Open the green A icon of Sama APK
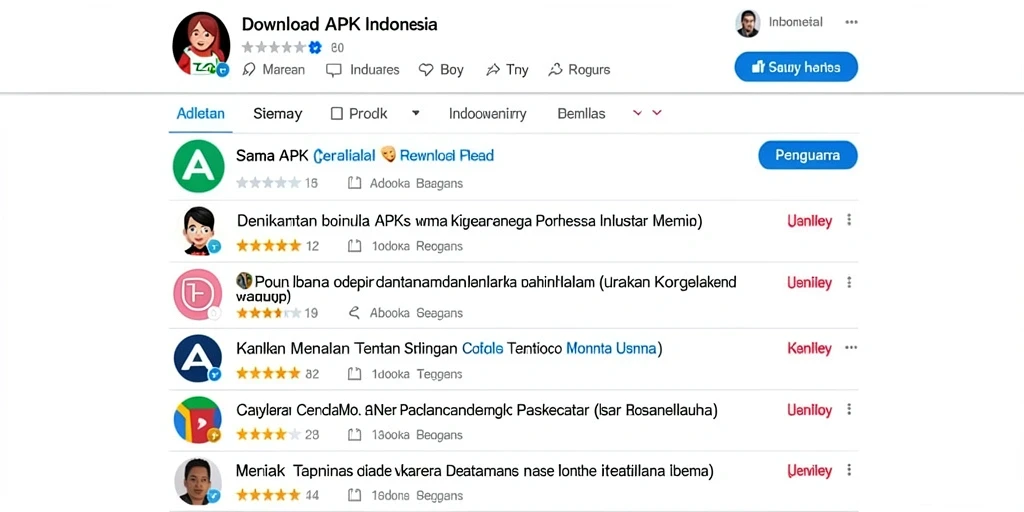 199,166
